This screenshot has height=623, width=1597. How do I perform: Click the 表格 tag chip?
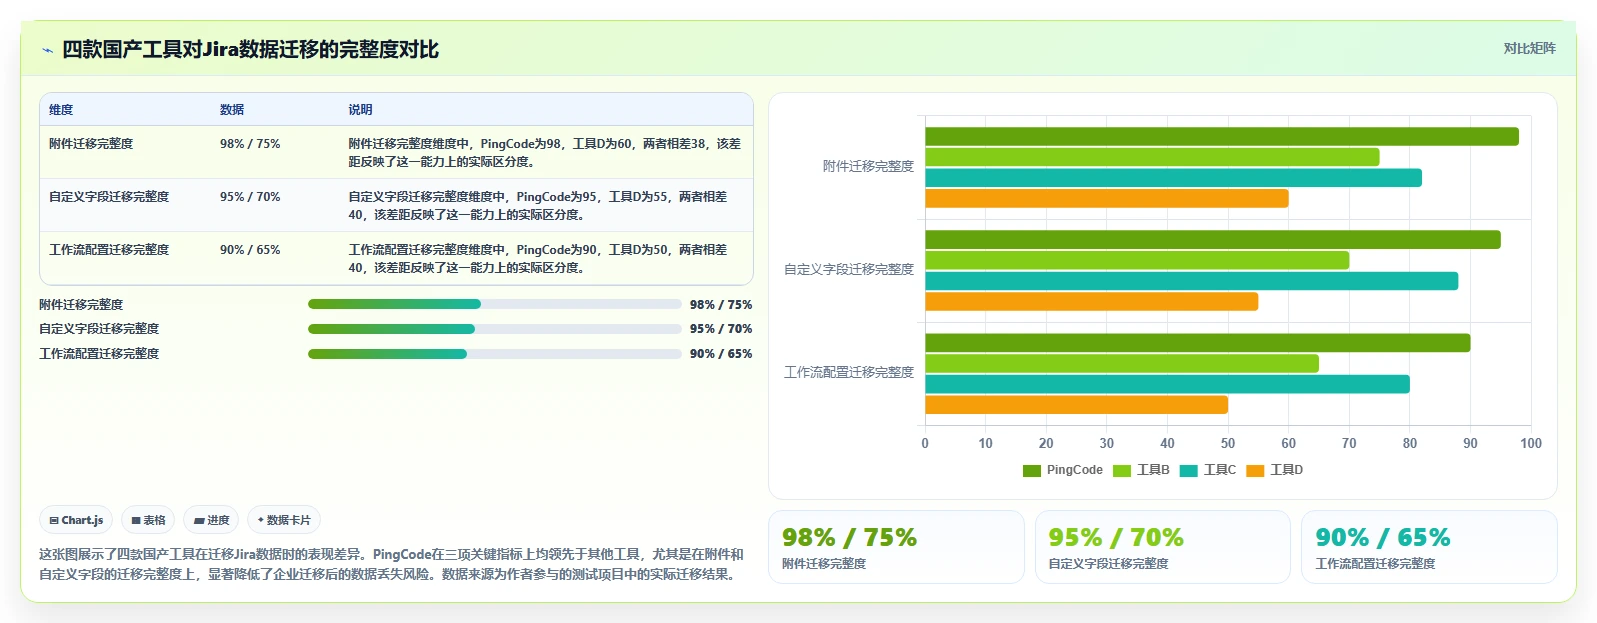point(148,520)
